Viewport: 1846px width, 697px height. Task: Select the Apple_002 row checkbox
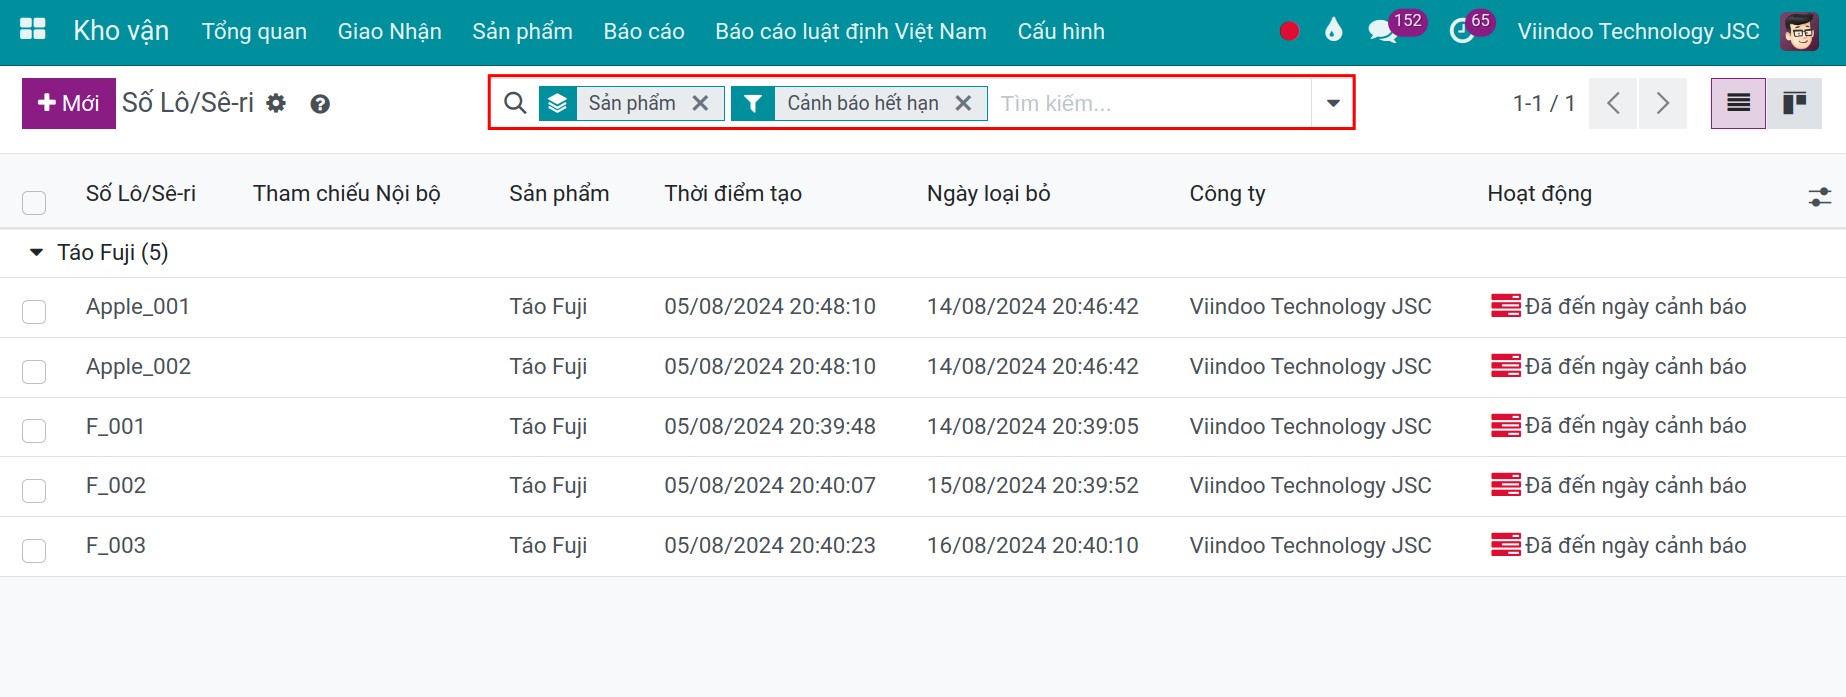point(34,372)
